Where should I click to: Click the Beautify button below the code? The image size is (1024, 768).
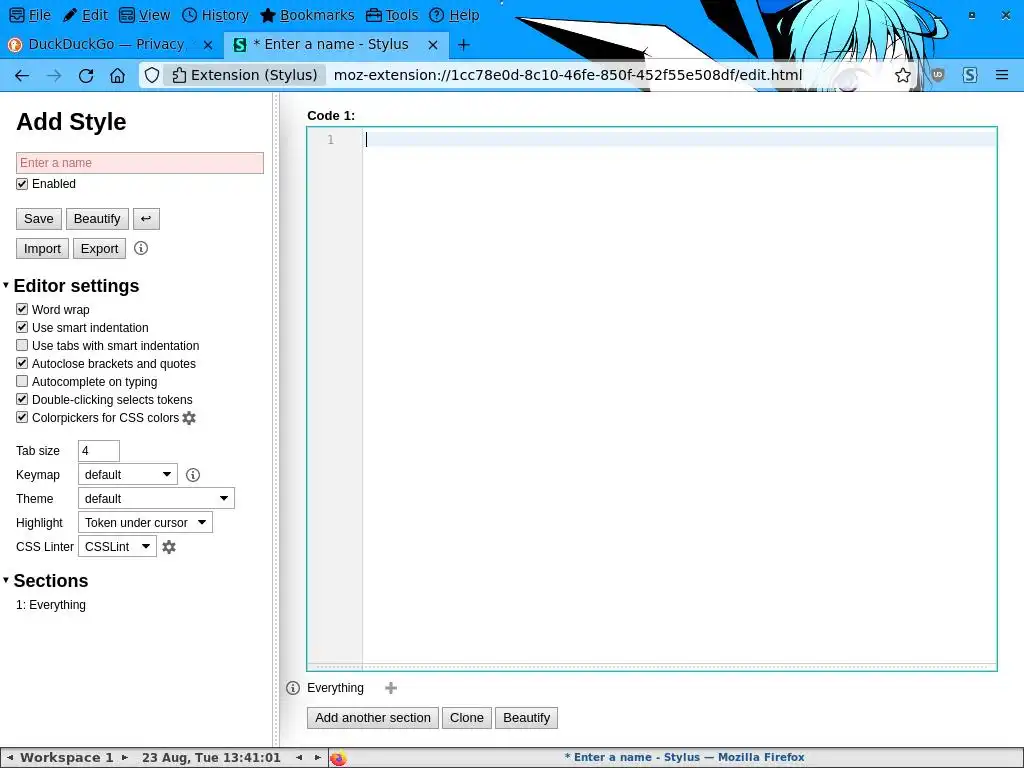tap(526, 718)
